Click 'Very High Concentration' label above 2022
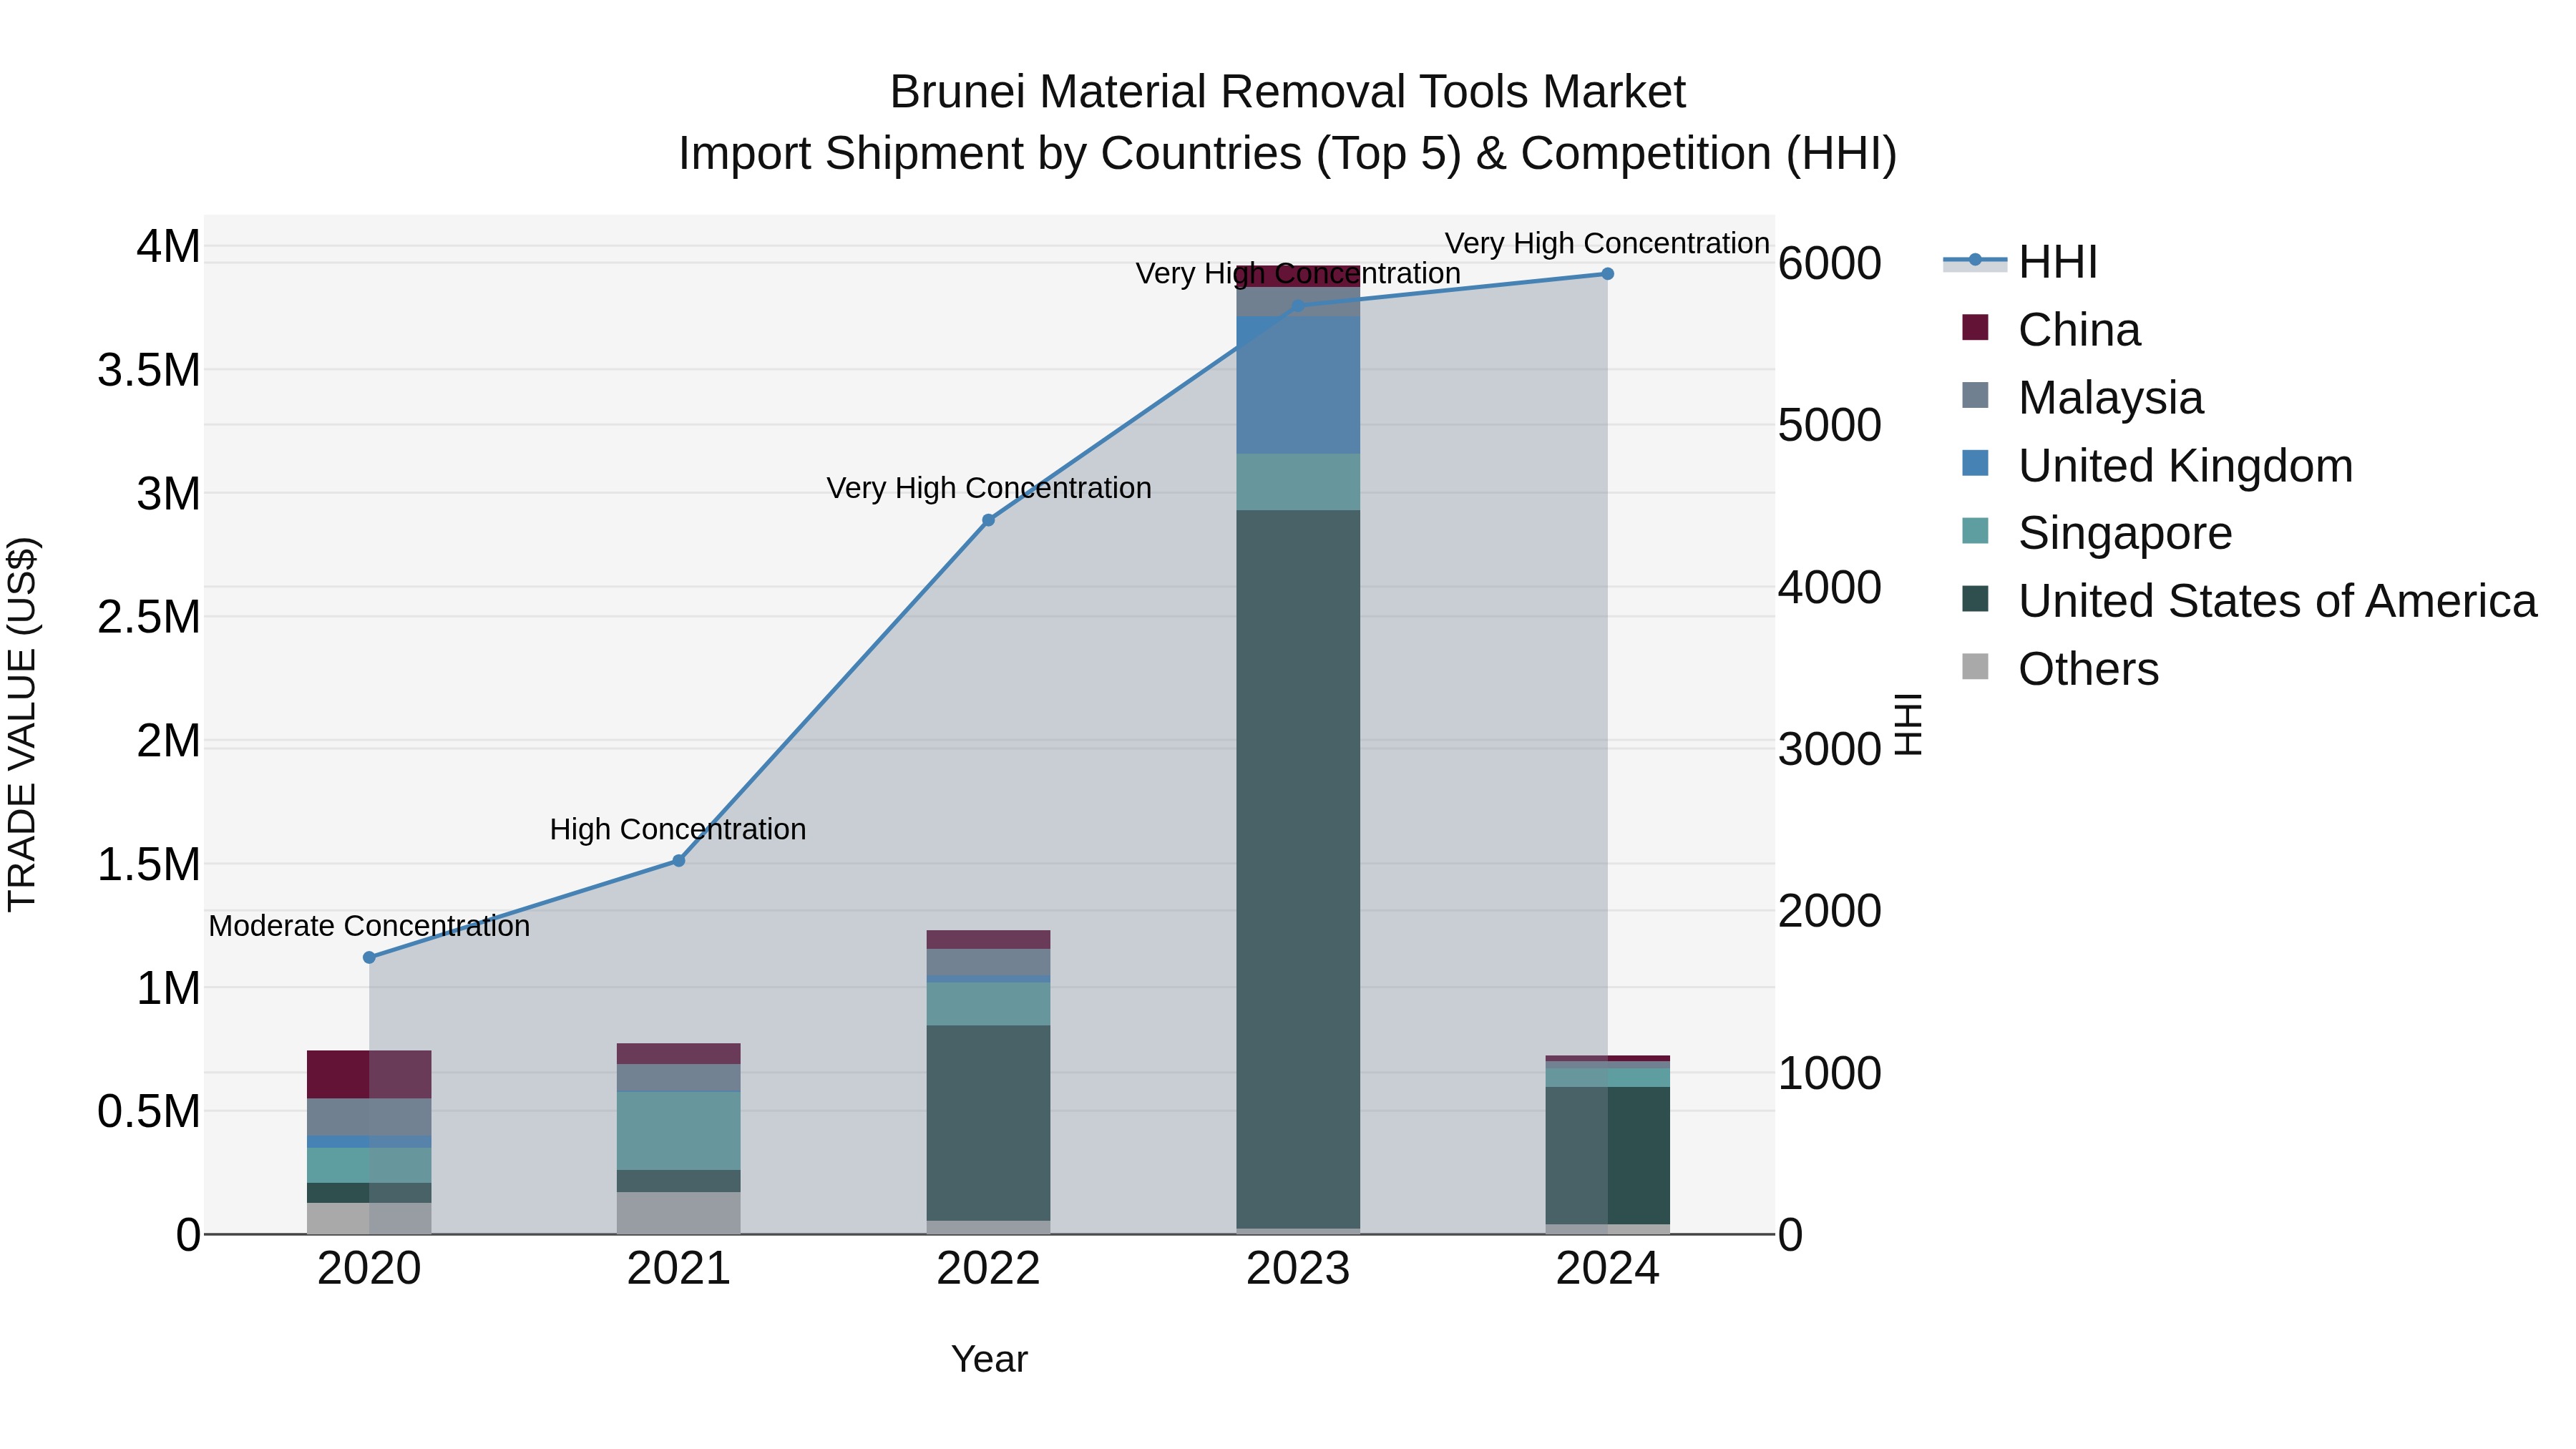2576x1449 pixels. [989, 488]
